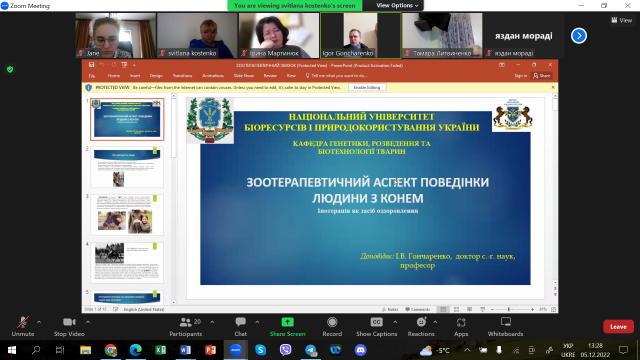Open the Participants panel
Viewport: 640px width, 360px height.
click(x=186, y=327)
